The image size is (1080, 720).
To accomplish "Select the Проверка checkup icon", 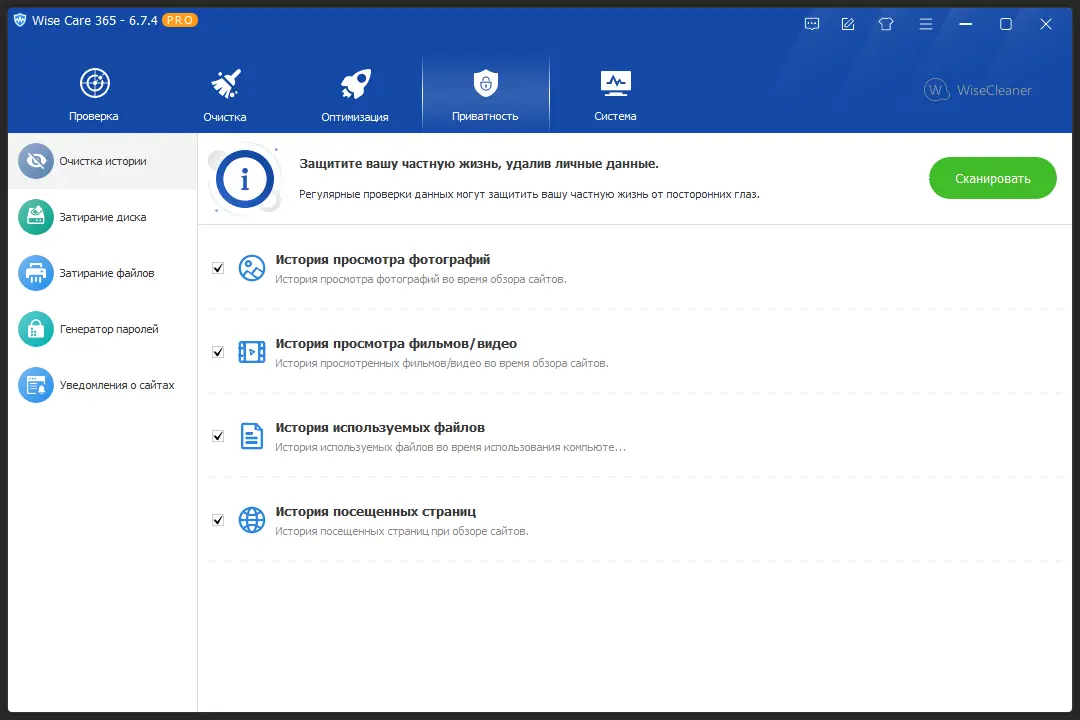I will click(94, 84).
